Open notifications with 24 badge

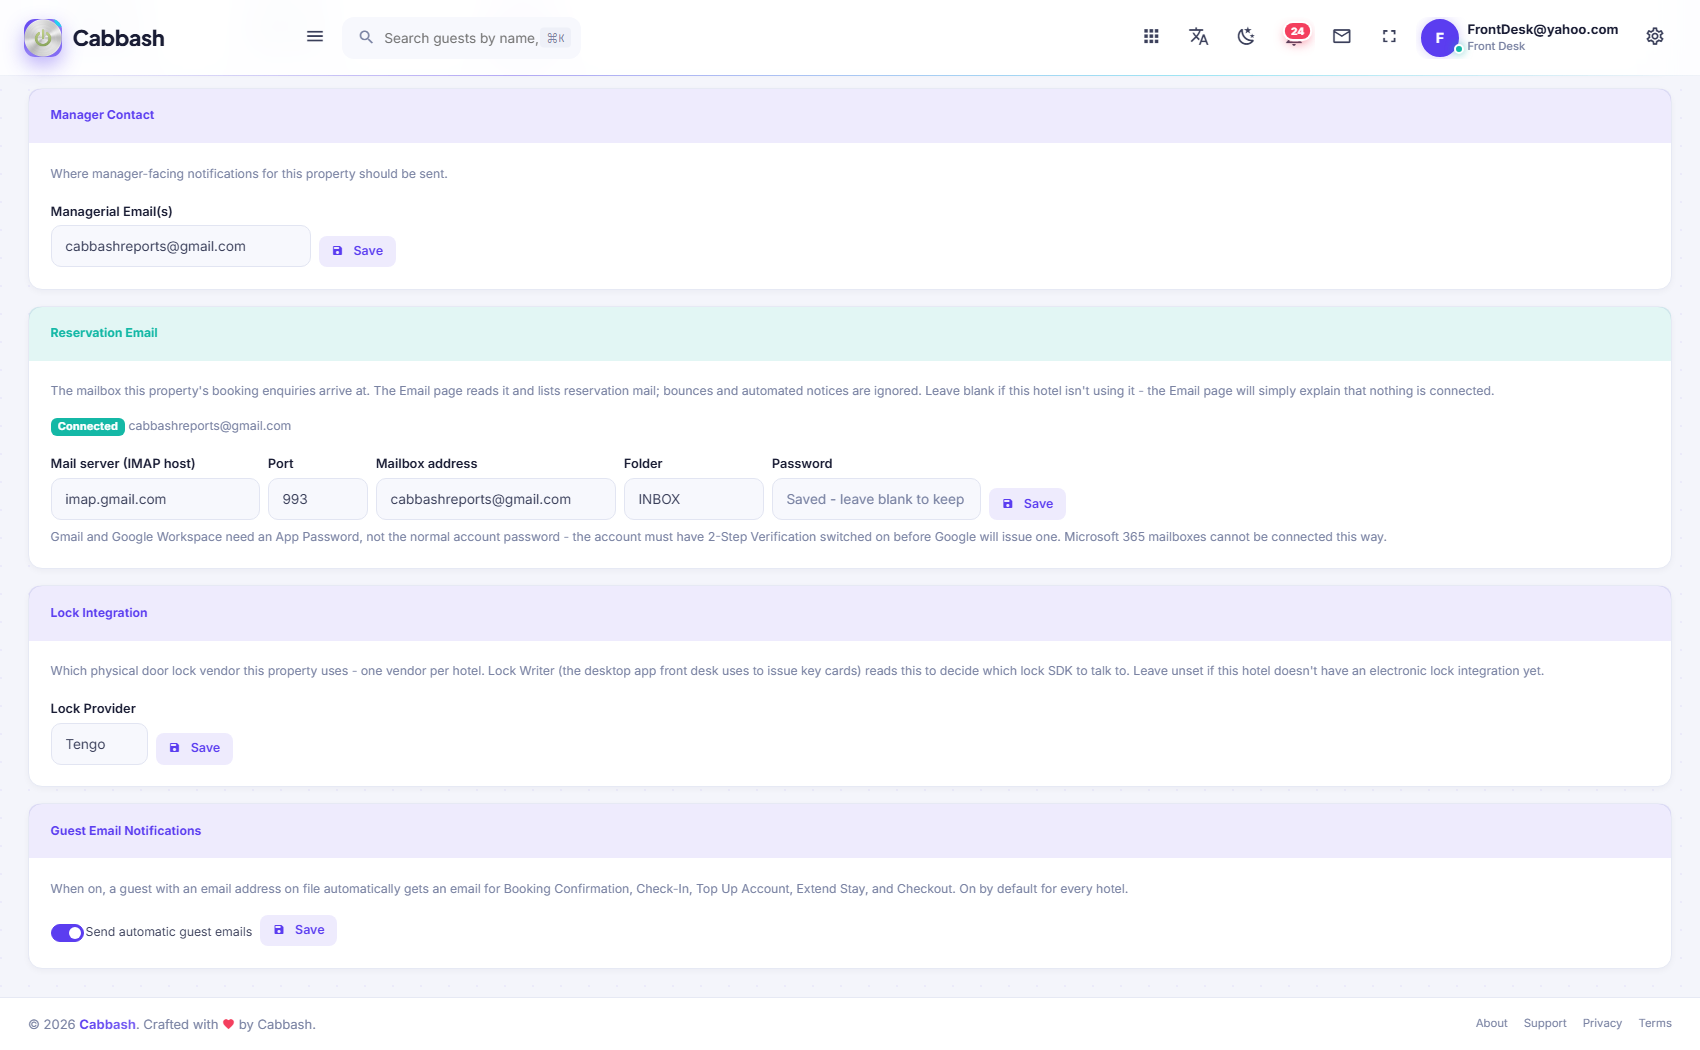coord(1295,36)
